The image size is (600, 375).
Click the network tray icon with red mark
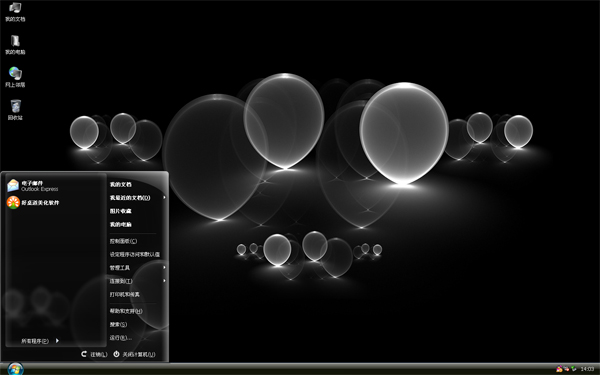(566, 368)
